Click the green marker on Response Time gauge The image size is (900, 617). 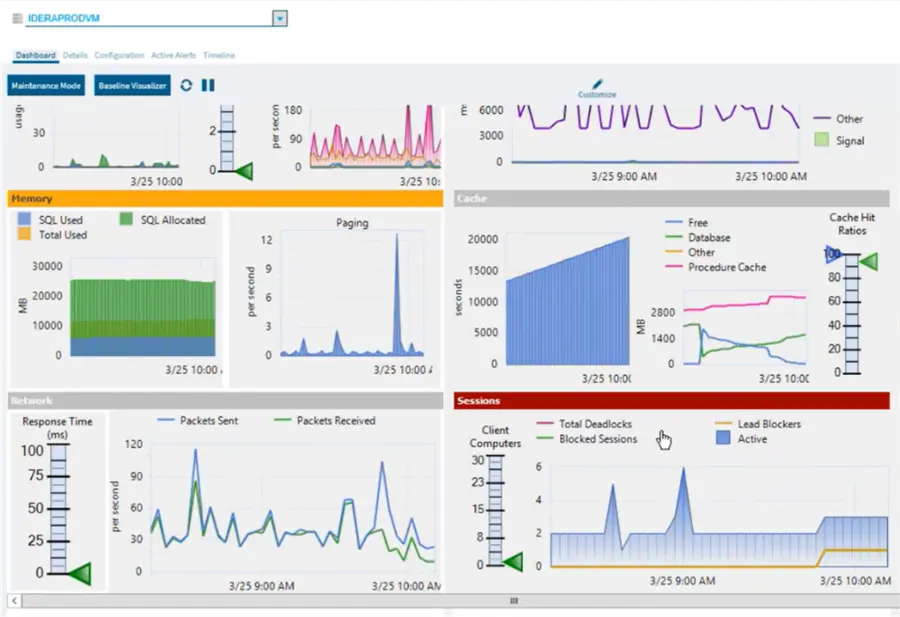(x=79, y=573)
